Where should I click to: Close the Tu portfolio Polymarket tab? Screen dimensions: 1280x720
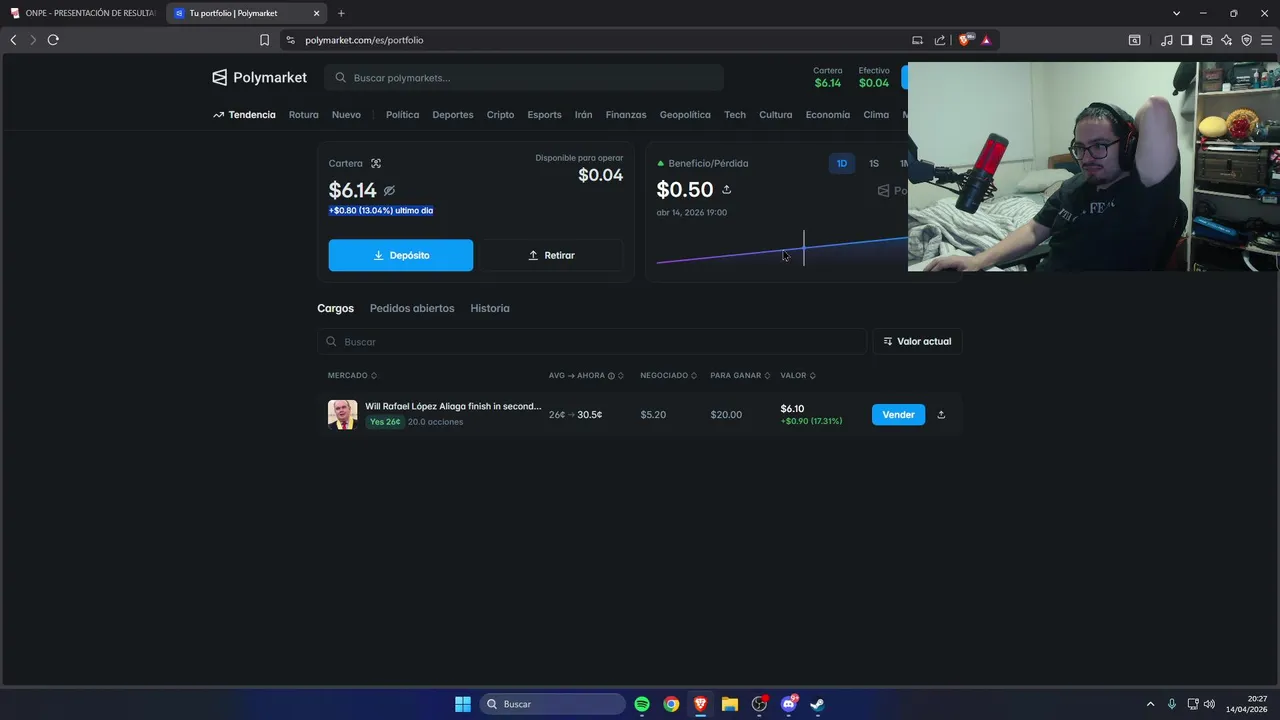316,13
